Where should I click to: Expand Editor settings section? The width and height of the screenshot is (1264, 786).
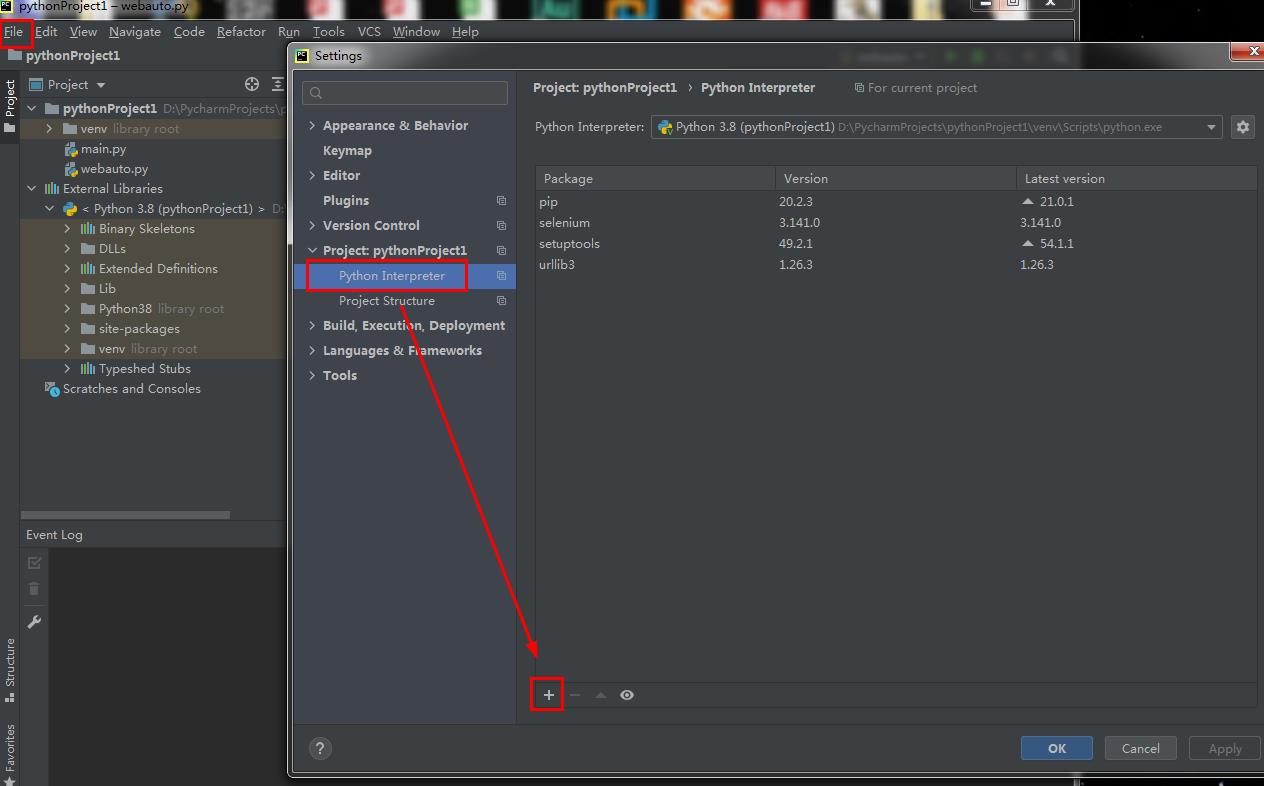[x=312, y=175]
